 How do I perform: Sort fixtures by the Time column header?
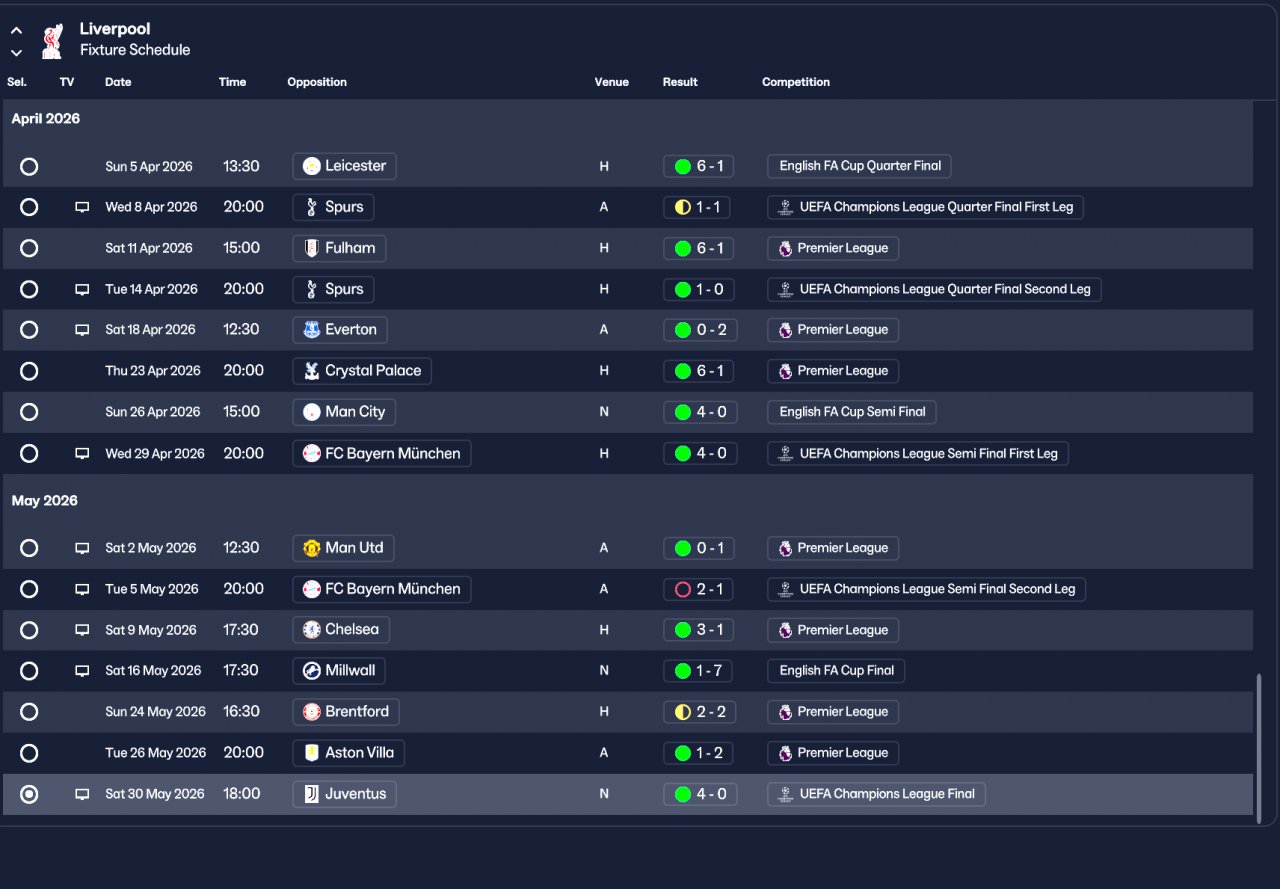[x=232, y=82]
